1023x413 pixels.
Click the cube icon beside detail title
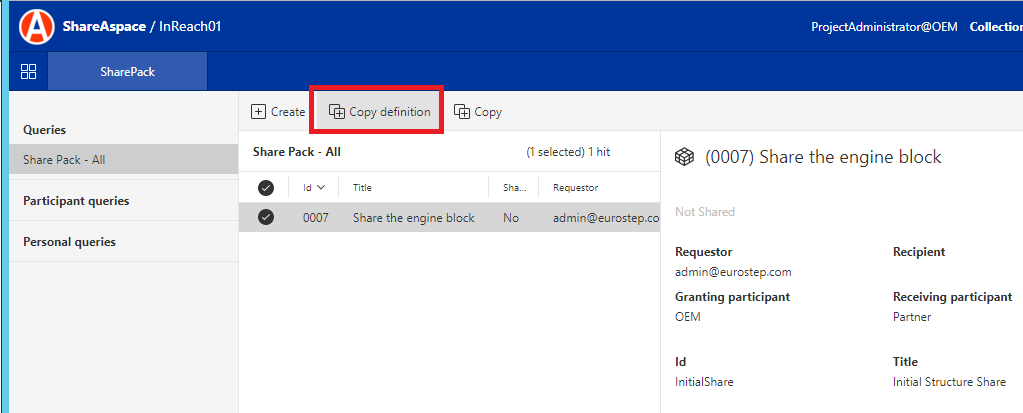[x=684, y=157]
